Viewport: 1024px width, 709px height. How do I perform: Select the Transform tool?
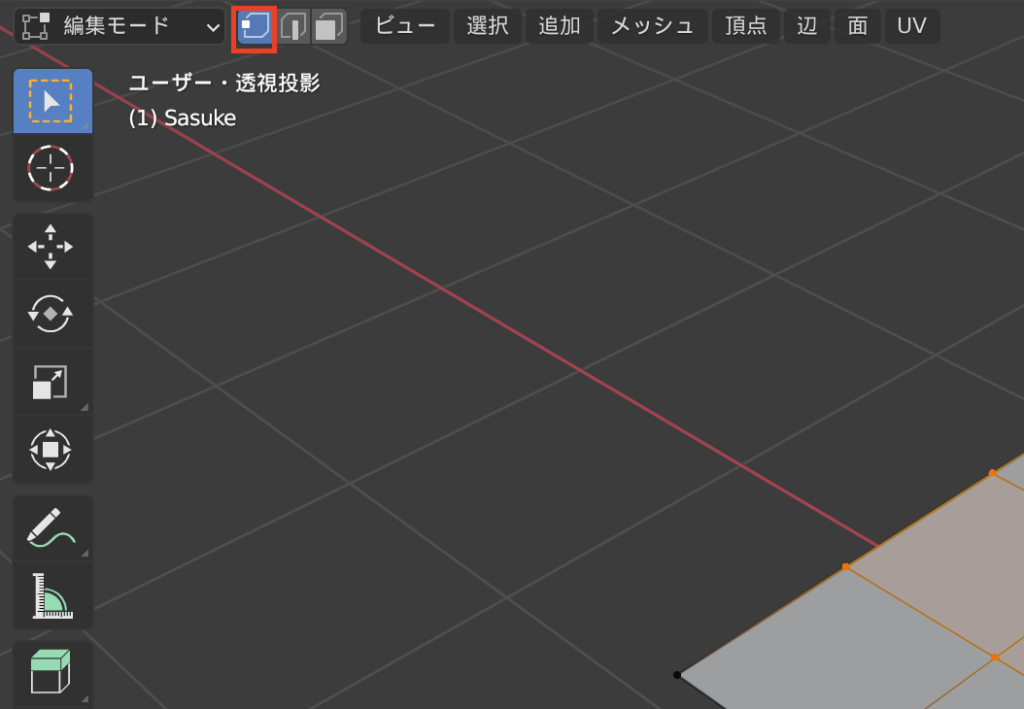pyautogui.click(x=52, y=450)
